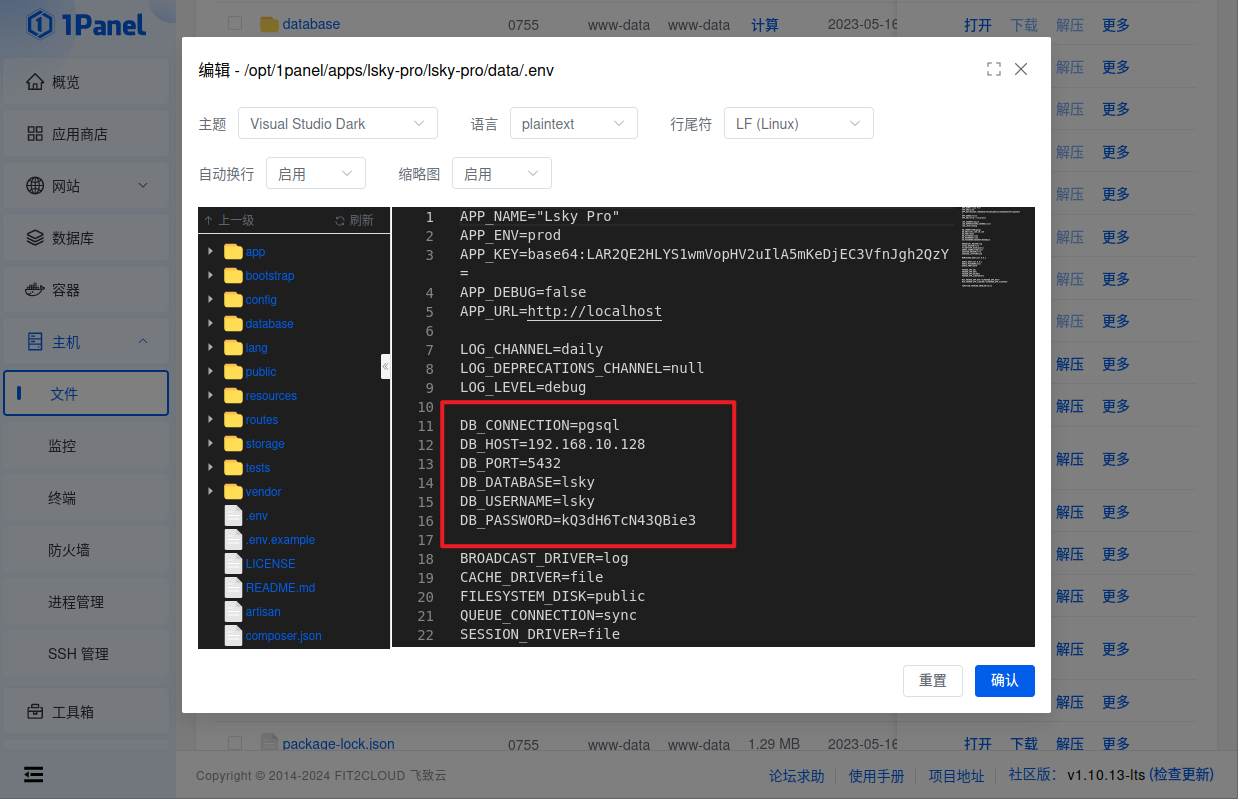Collapse file tree panel with the « handle
The height and width of the screenshot is (799, 1238).
coord(385,366)
